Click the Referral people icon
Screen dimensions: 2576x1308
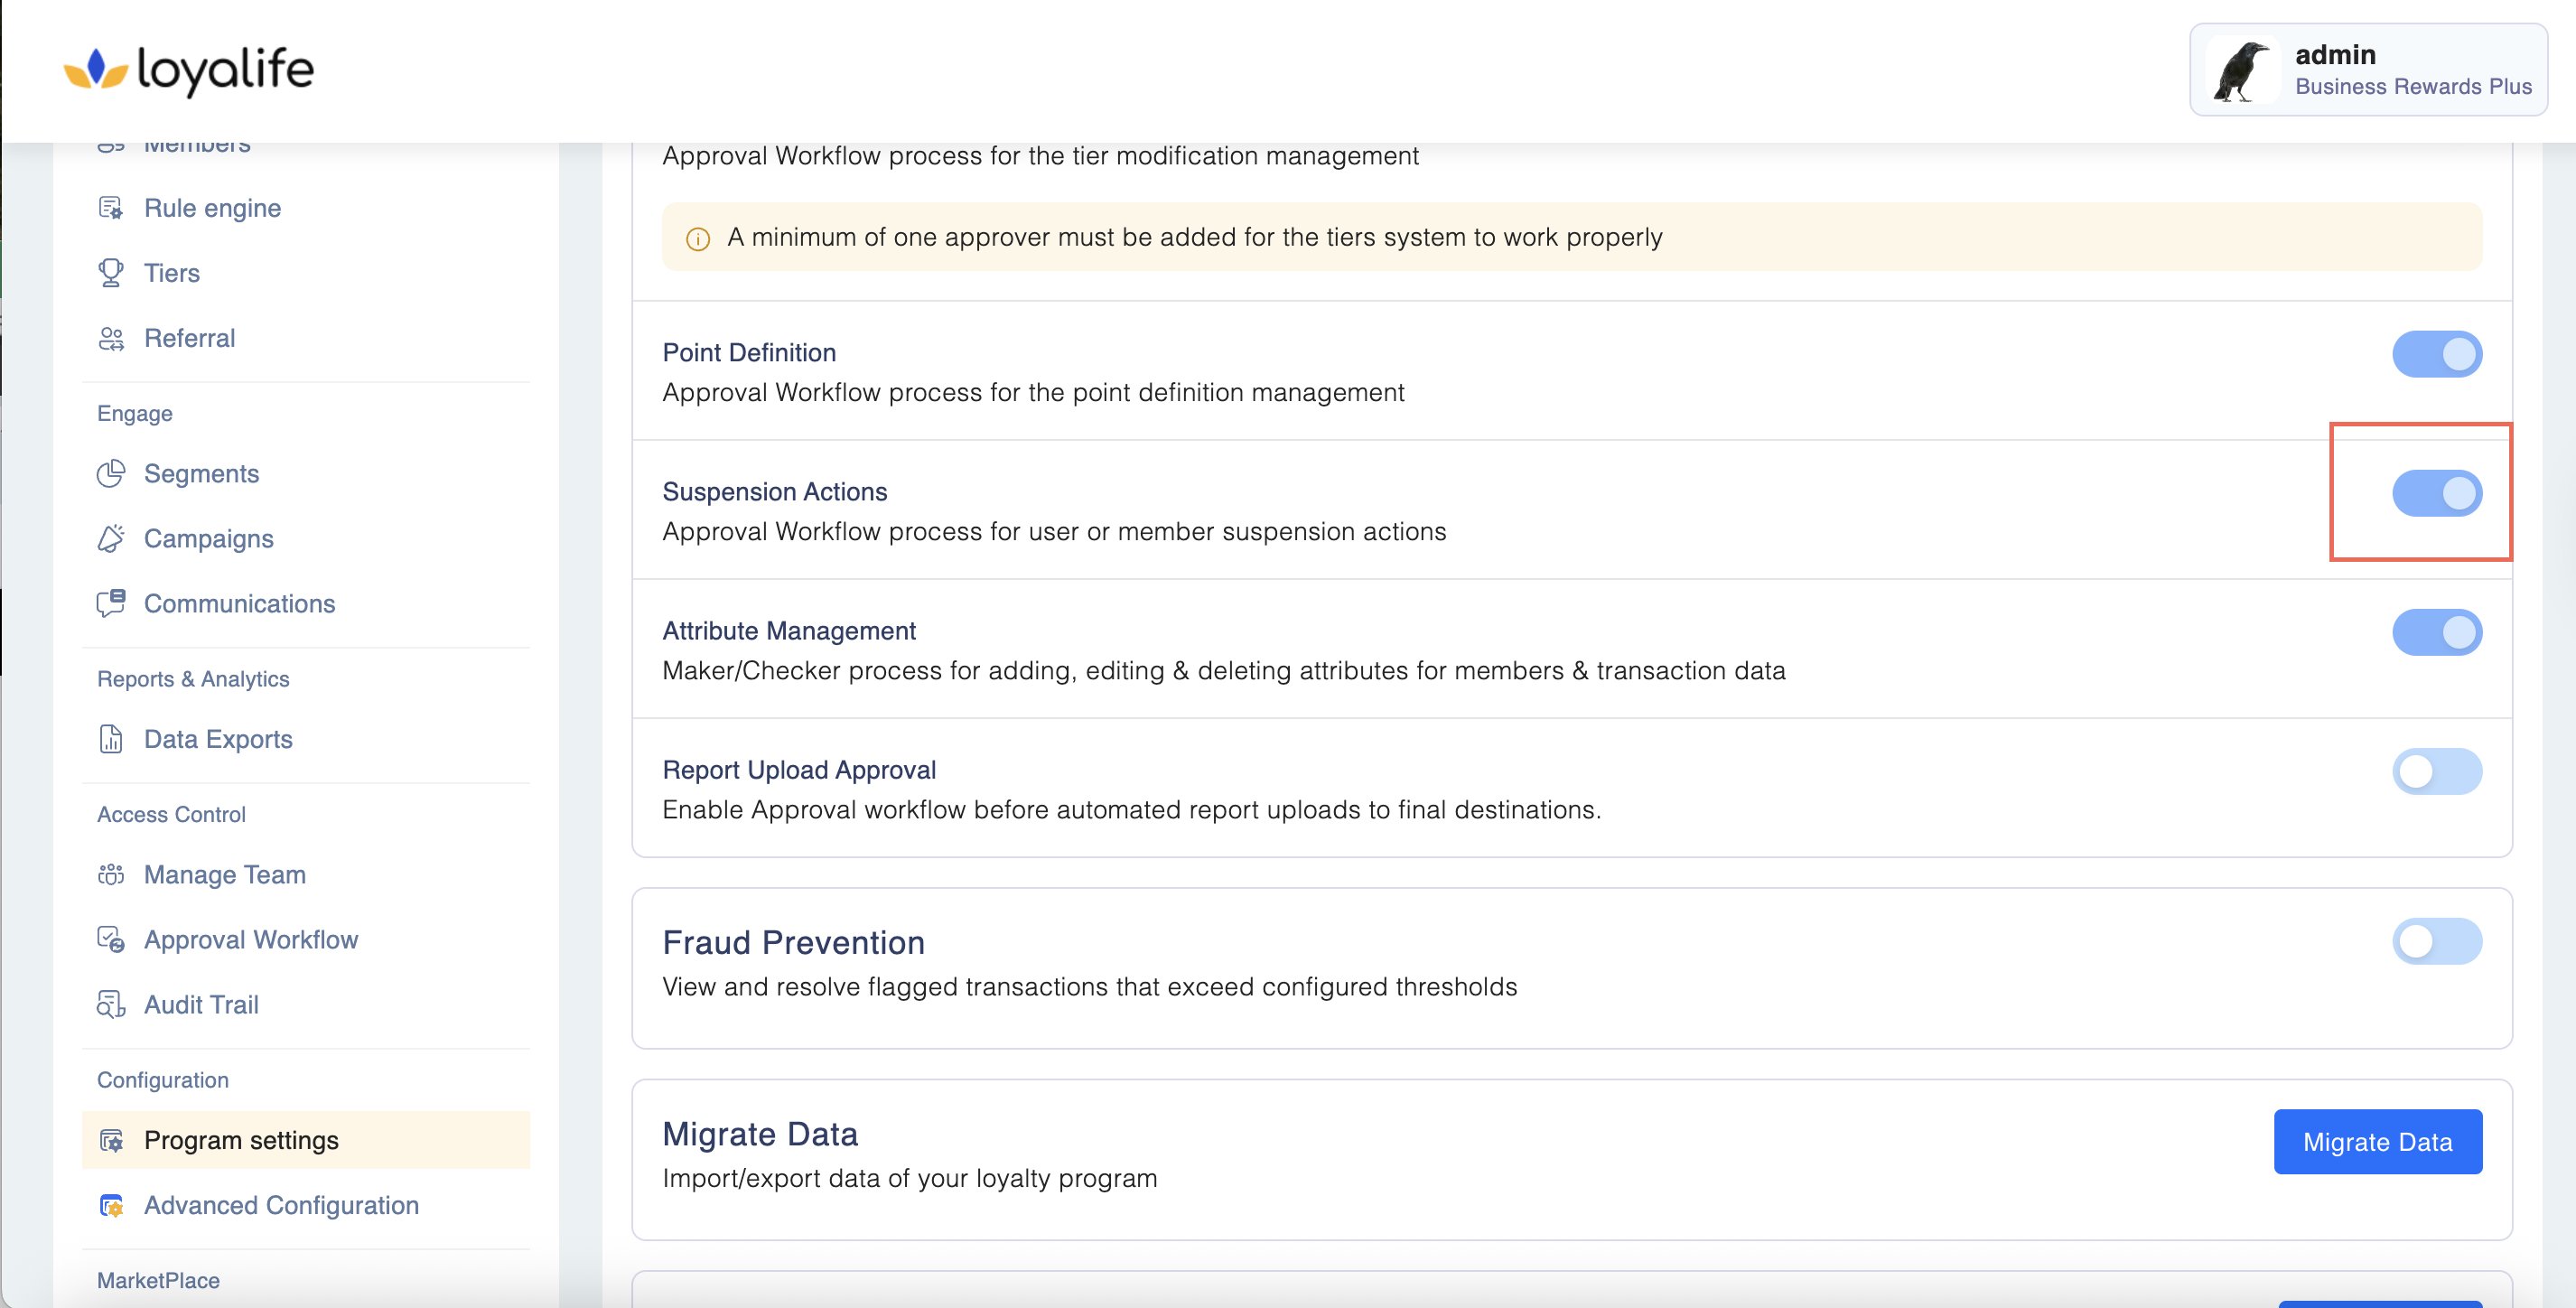coord(110,338)
